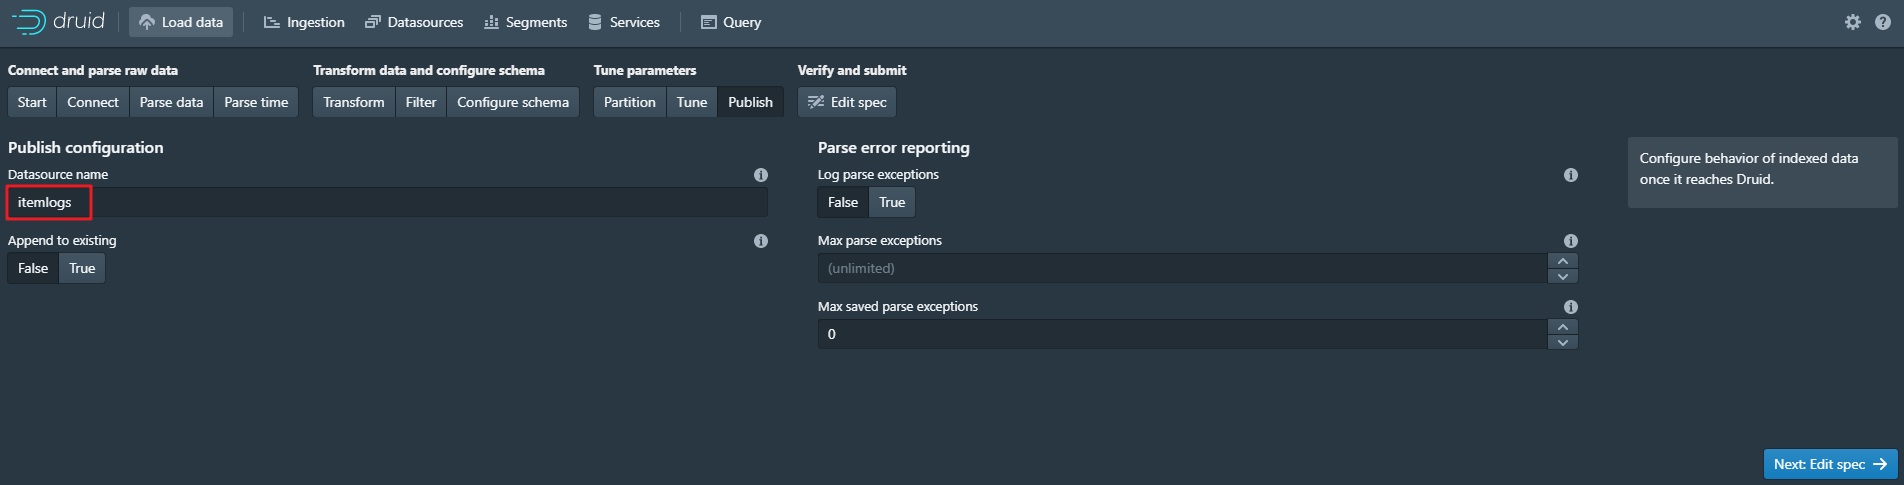Increment Max saved parse exceptions value
This screenshot has height=485, width=1904.
click(x=1563, y=327)
